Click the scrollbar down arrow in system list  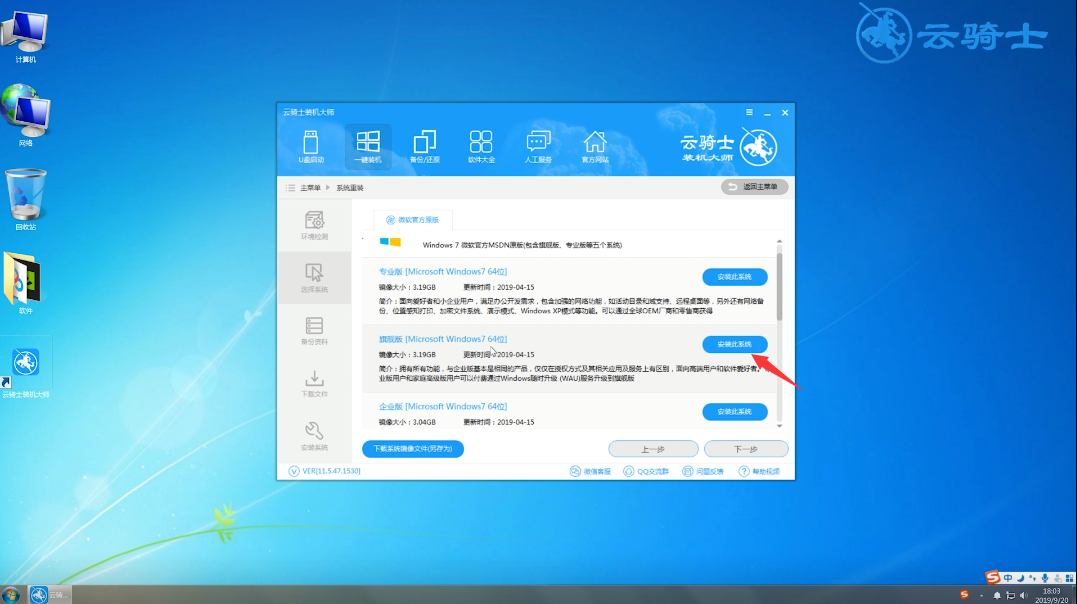click(780, 426)
